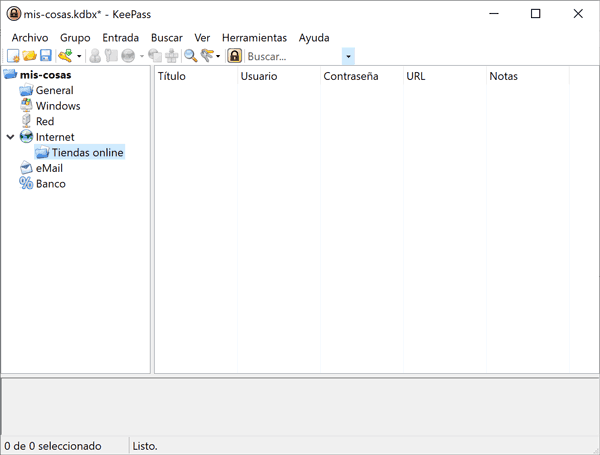Open a database with the folder icon
The height and width of the screenshot is (455, 600).
pos(29,56)
